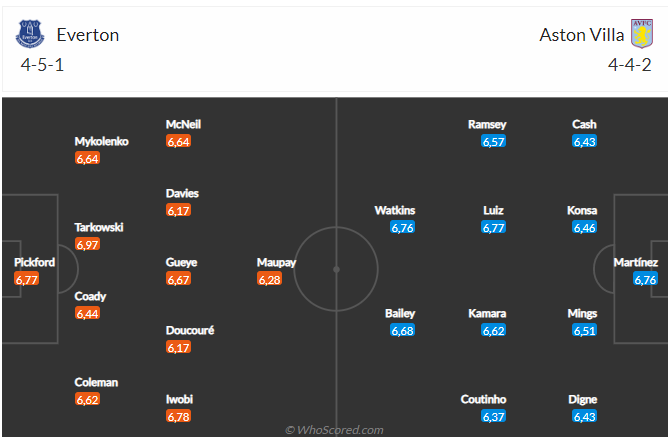Click the WhoScored.com watermark
Image resolution: width=668 pixels, height=437 pixels.
[x=334, y=429]
